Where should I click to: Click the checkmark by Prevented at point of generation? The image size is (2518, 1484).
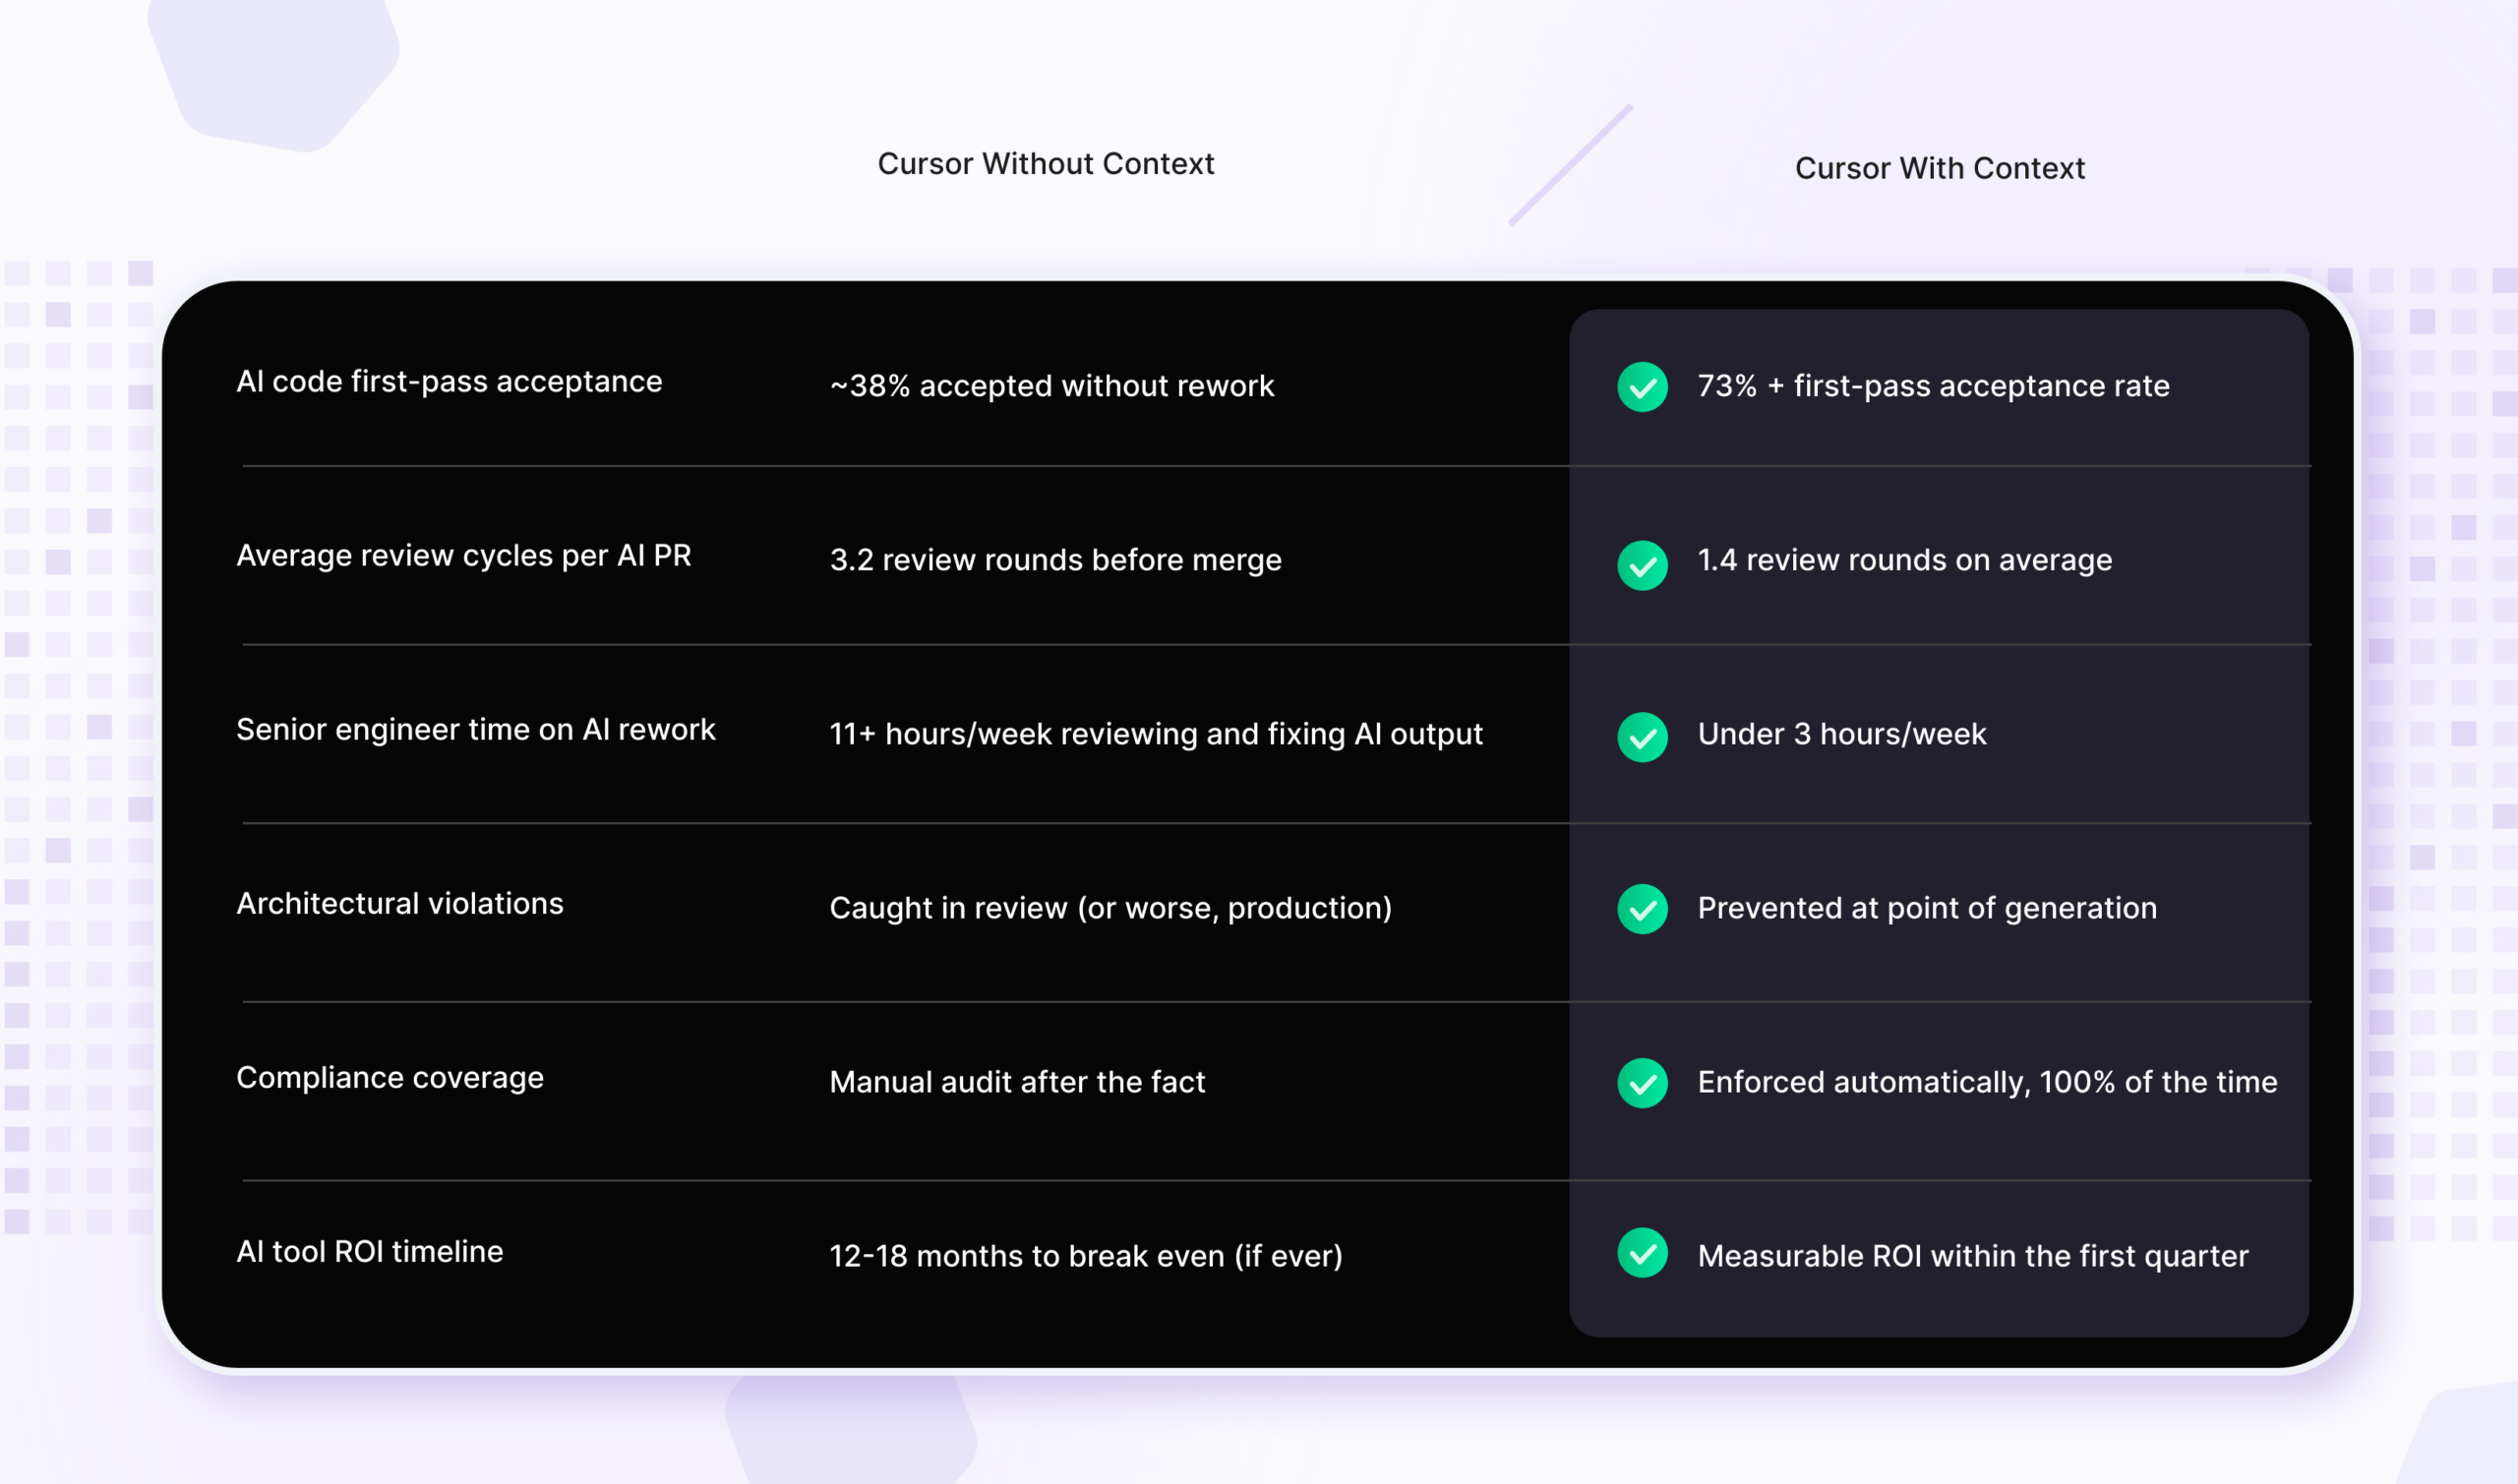(x=1642, y=909)
